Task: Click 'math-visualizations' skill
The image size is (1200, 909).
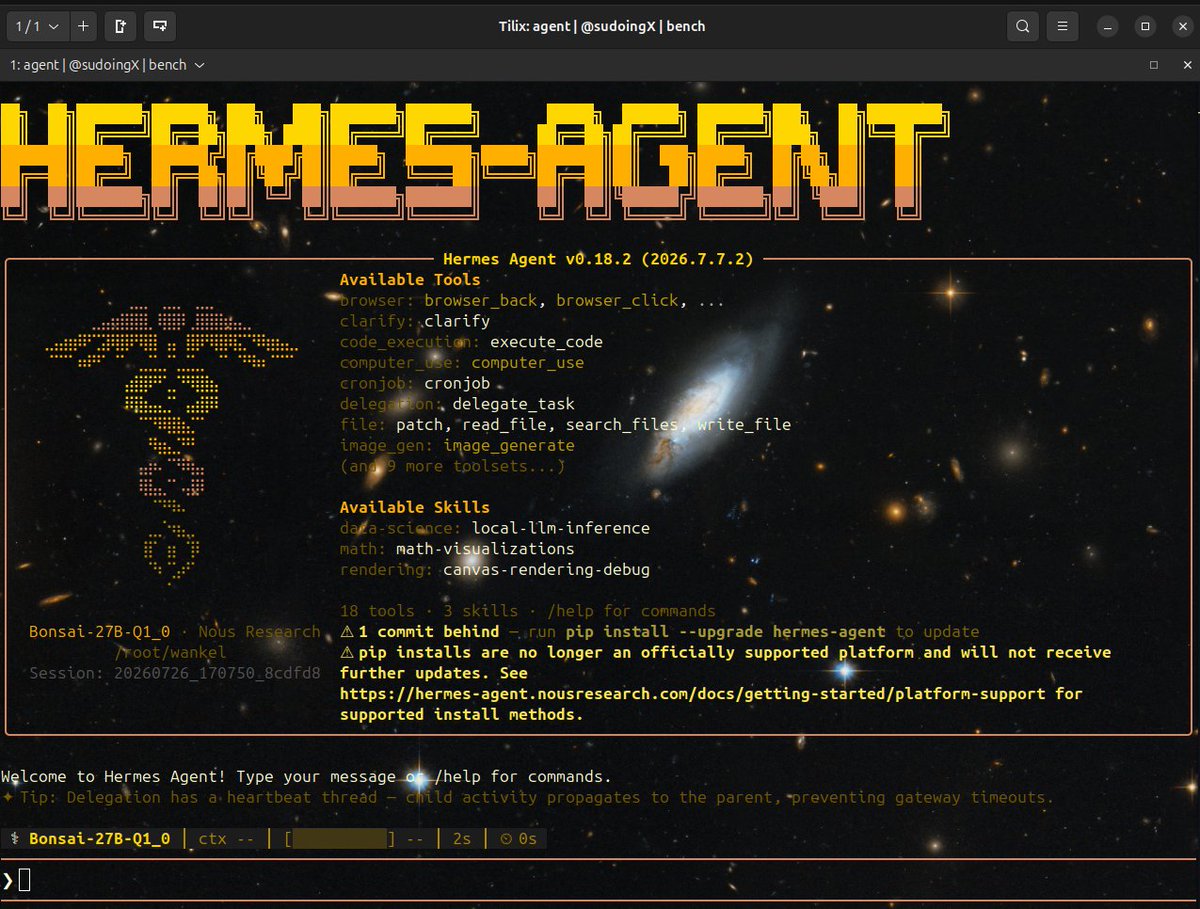Action: (485, 549)
